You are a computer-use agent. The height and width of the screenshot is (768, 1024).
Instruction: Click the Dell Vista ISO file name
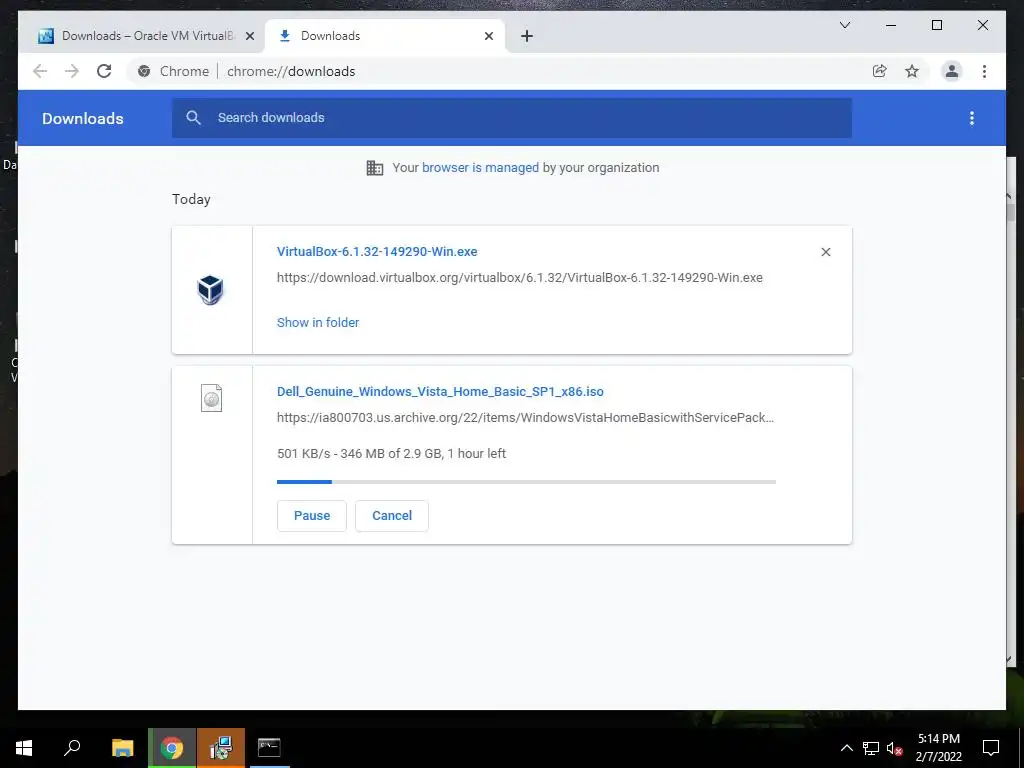point(440,392)
